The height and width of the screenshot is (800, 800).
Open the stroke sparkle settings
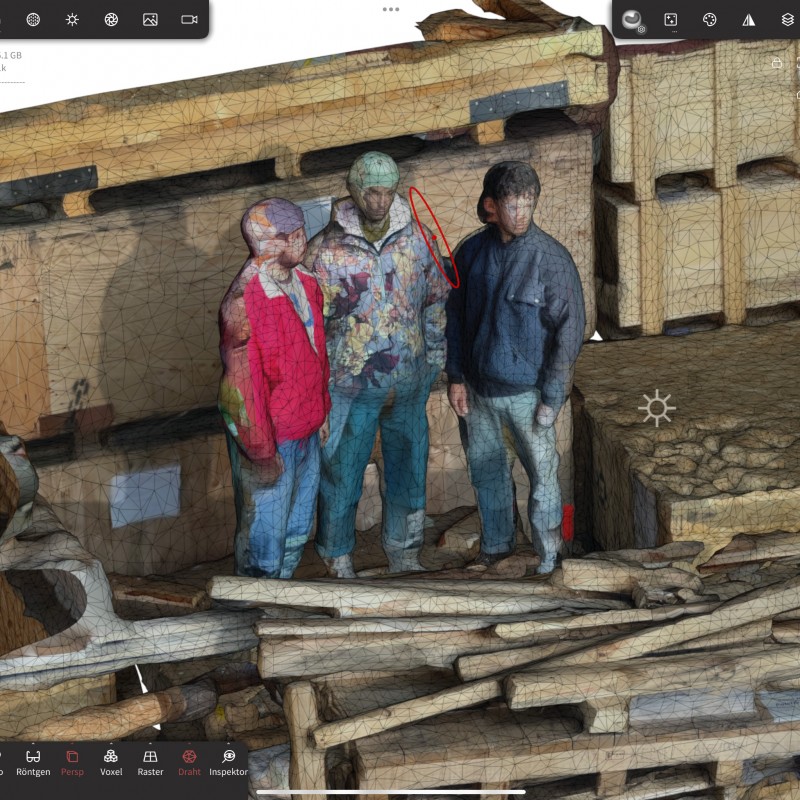coord(671,19)
